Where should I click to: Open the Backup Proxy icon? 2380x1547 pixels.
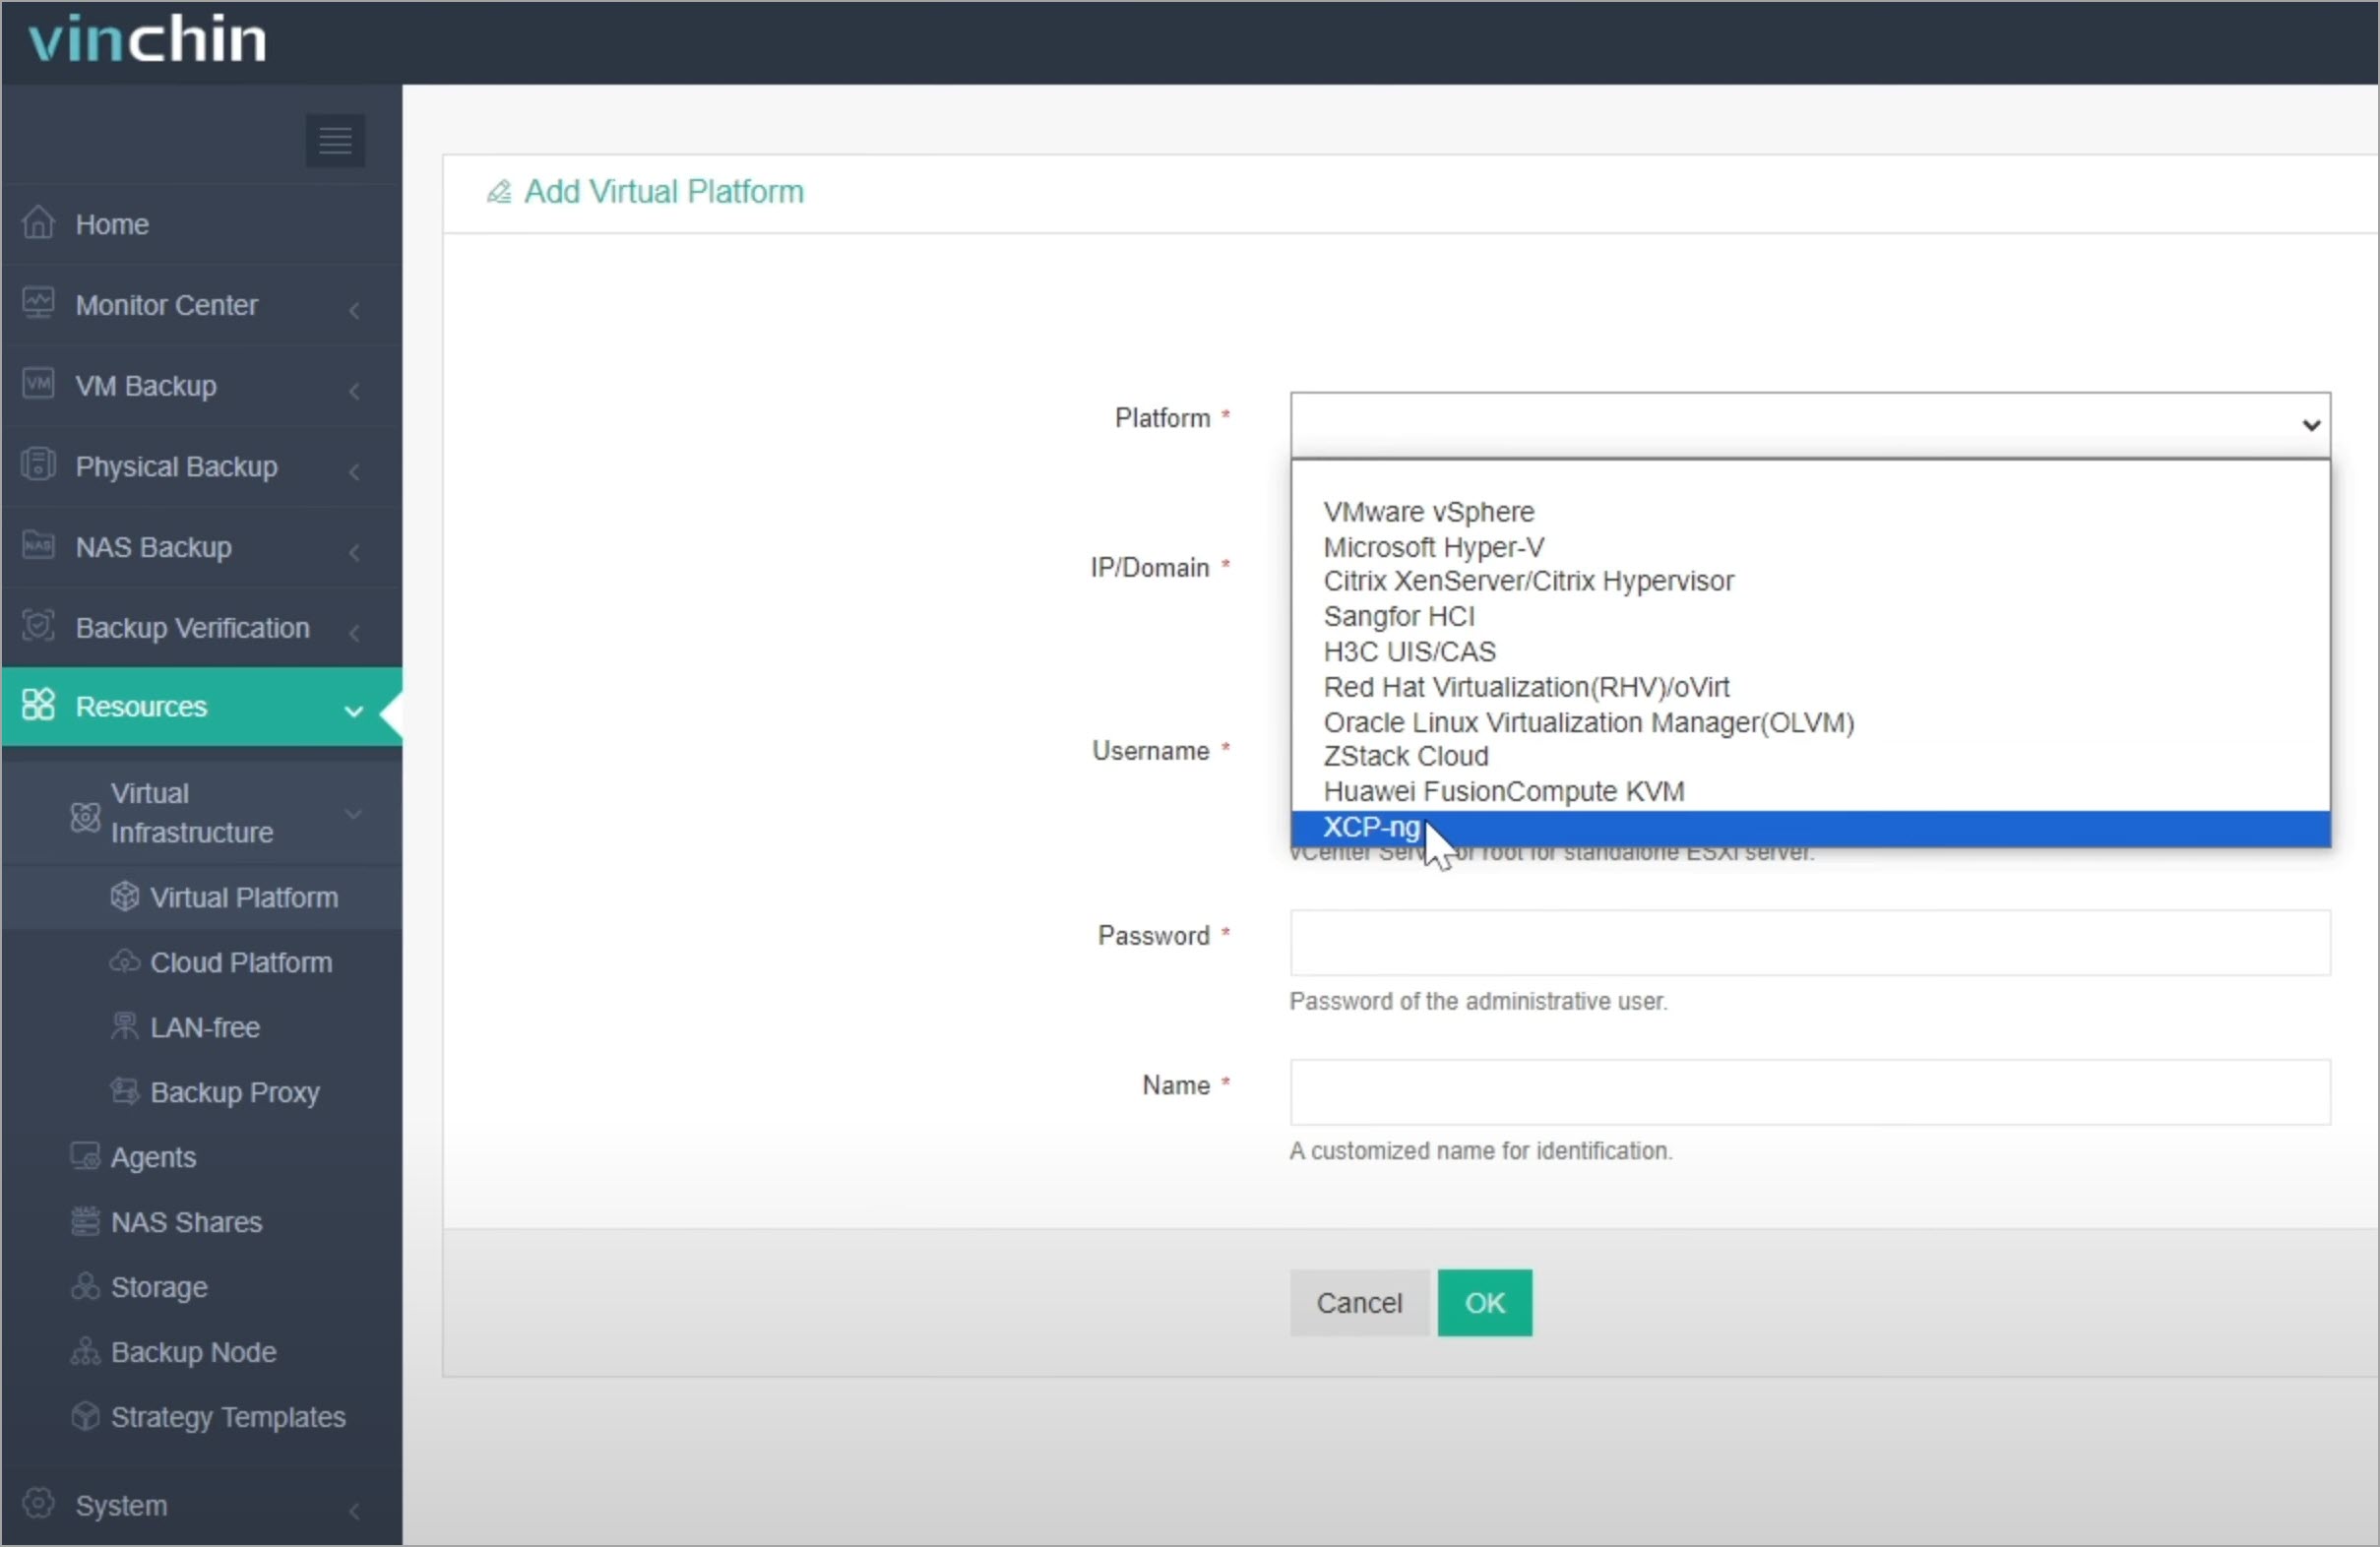[x=124, y=1092]
